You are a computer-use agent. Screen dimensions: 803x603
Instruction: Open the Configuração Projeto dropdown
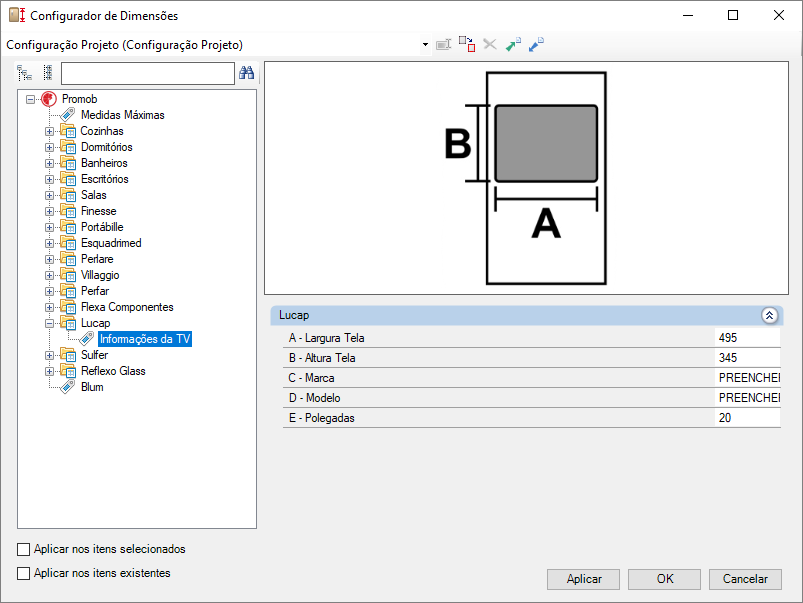point(425,45)
